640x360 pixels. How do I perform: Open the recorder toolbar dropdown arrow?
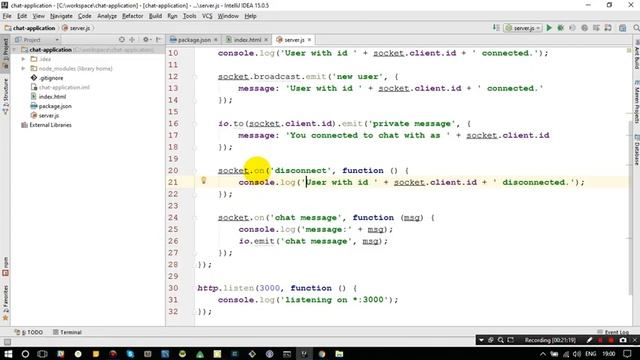(x=481, y=340)
